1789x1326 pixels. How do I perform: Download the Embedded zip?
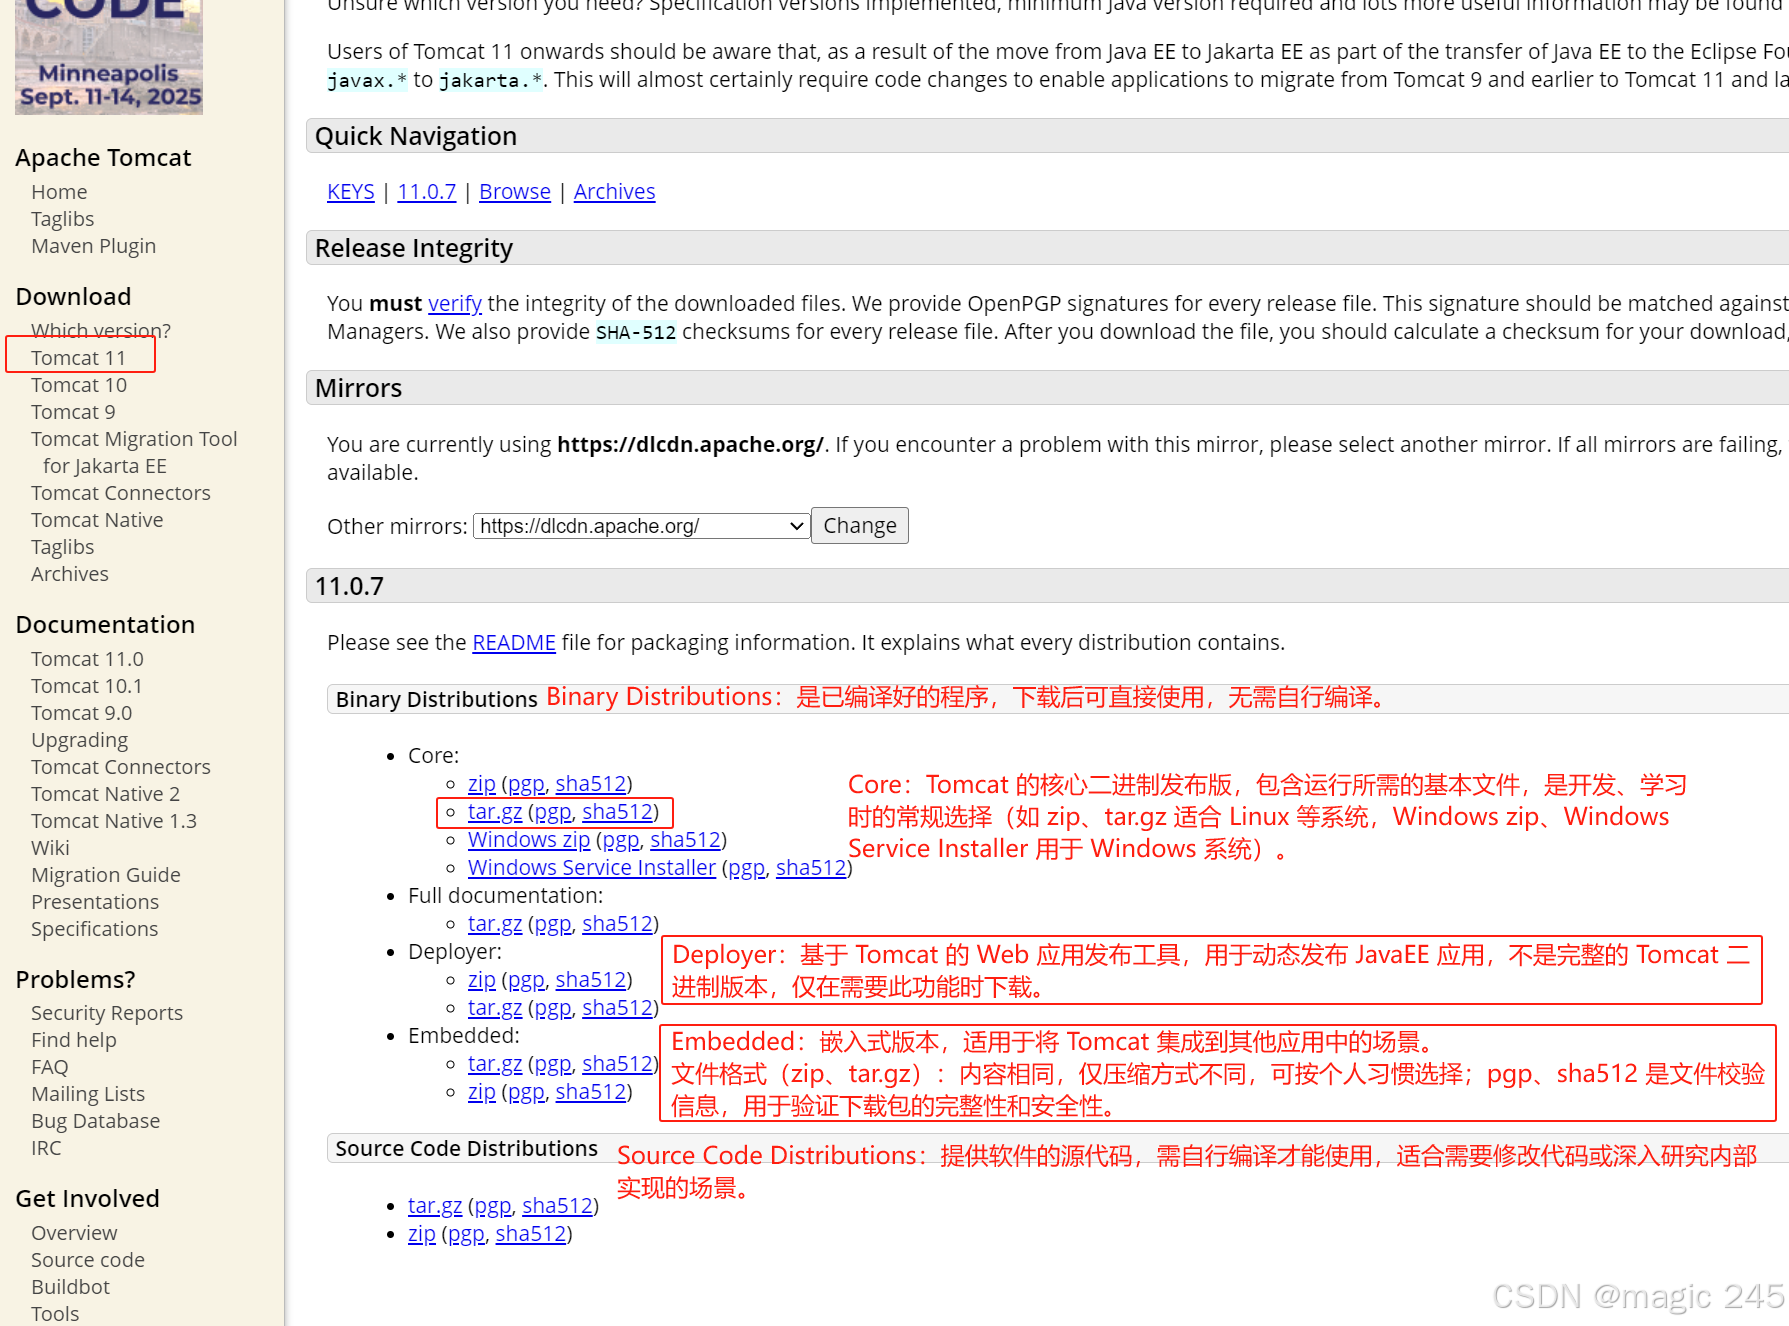coord(482,1092)
